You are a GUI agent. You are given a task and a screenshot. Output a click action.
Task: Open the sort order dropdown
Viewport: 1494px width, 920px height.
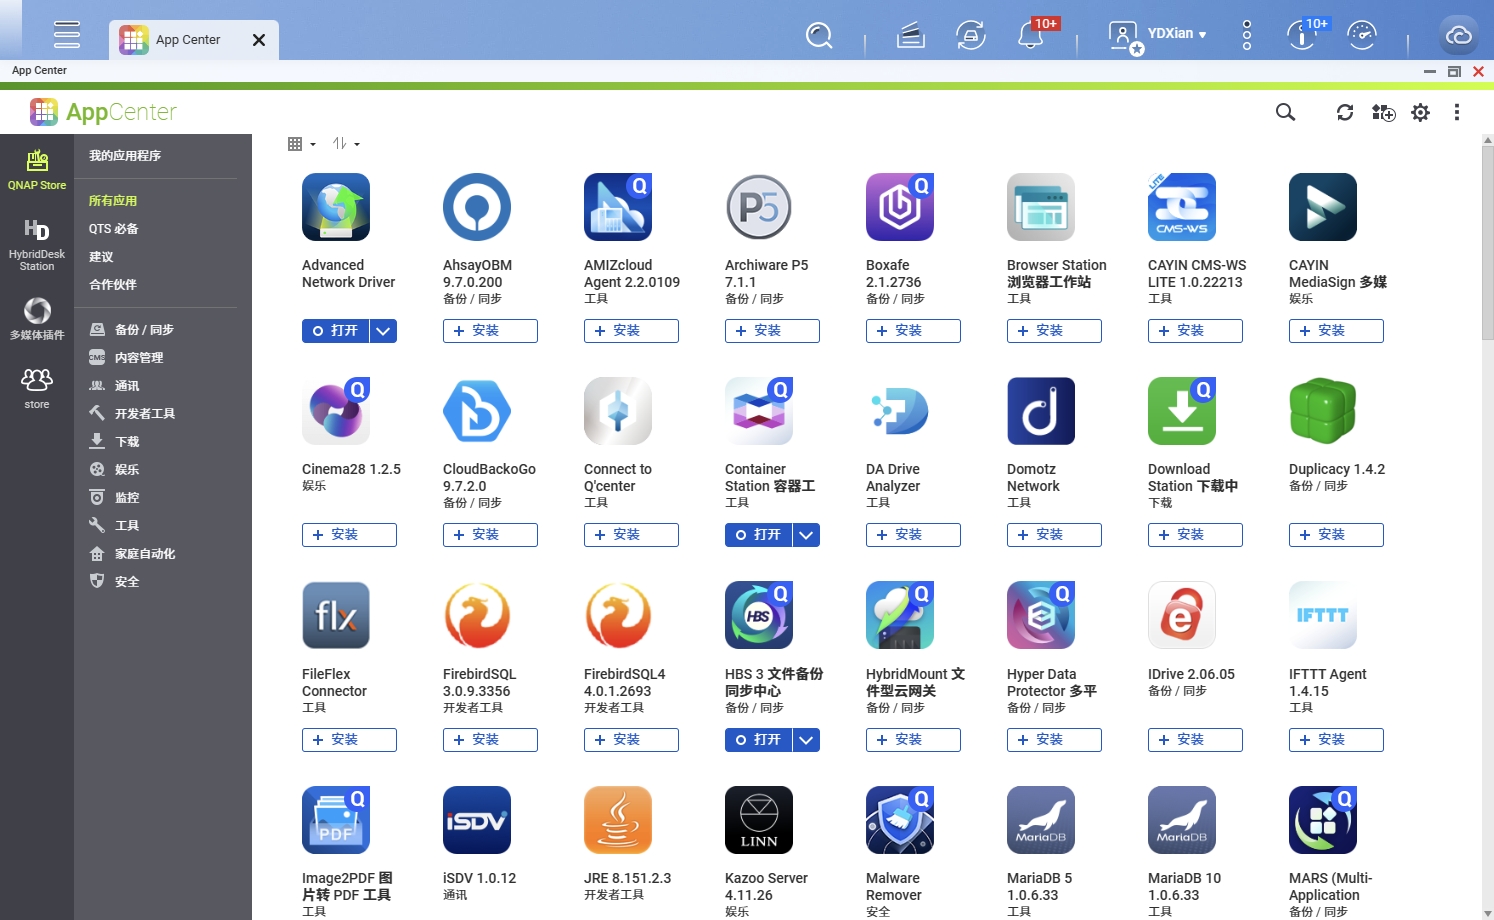coord(345,144)
